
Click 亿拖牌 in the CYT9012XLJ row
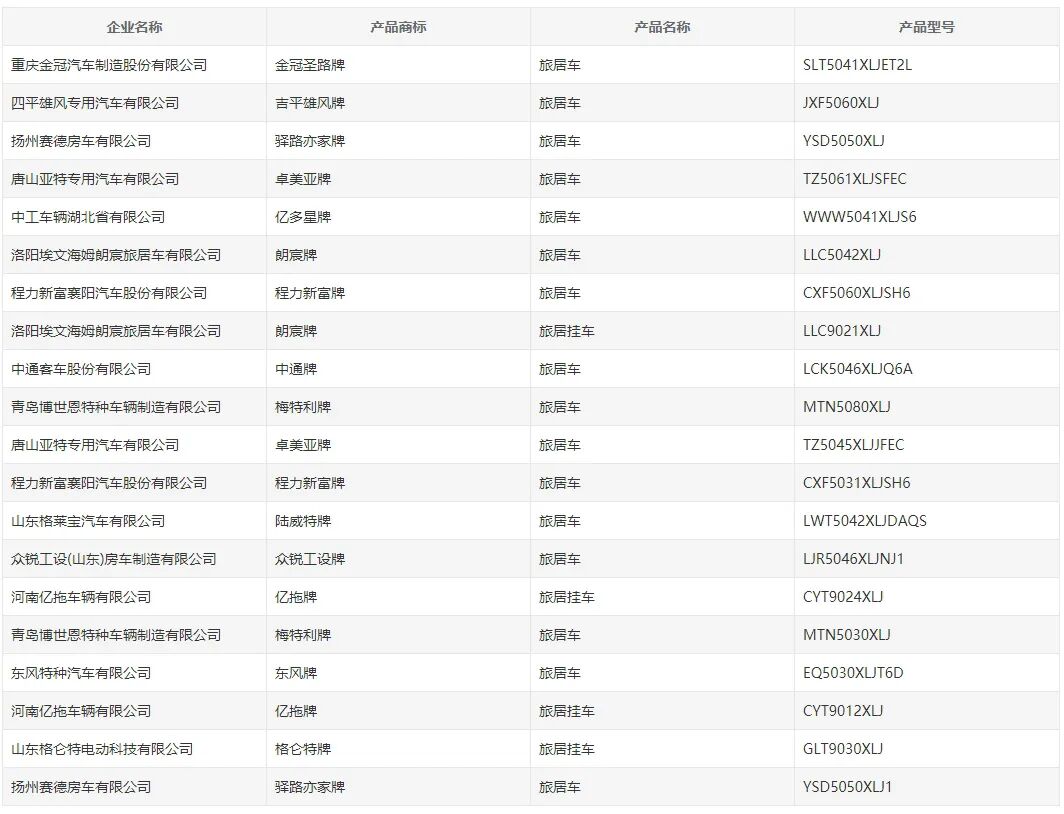[296, 711]
